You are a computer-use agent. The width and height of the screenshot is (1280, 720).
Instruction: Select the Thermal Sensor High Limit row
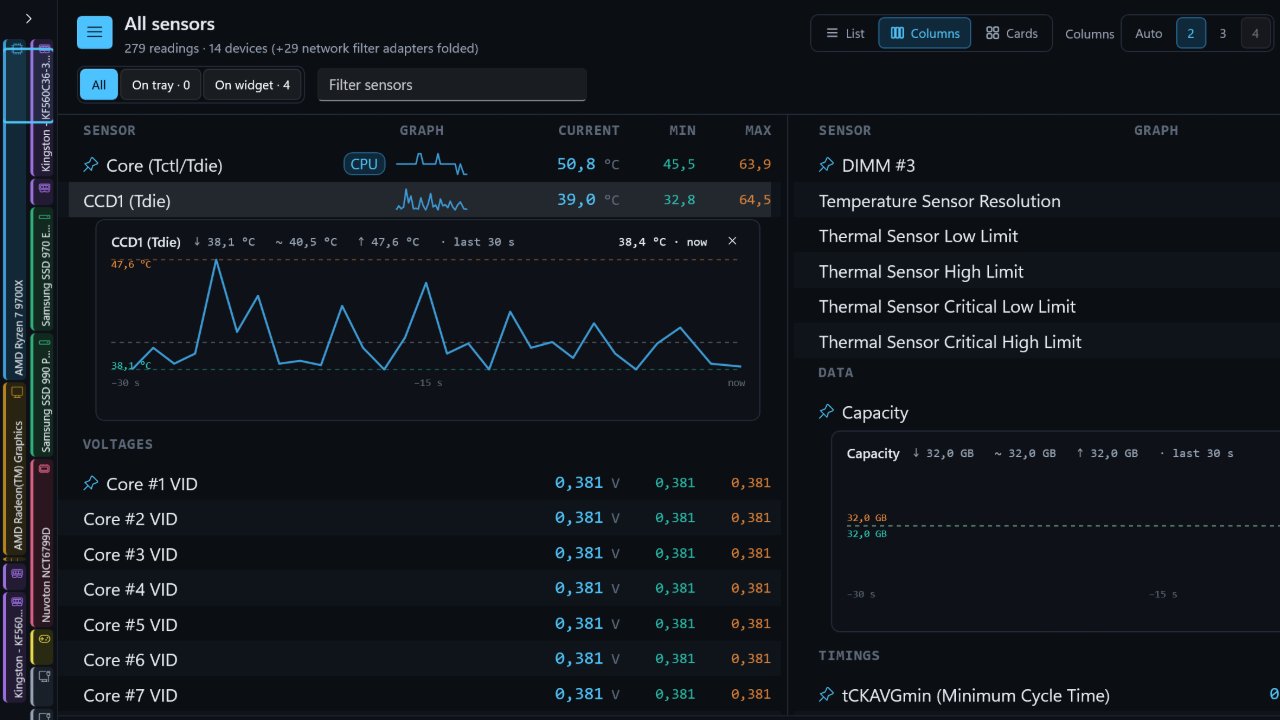coord(1037,271)
